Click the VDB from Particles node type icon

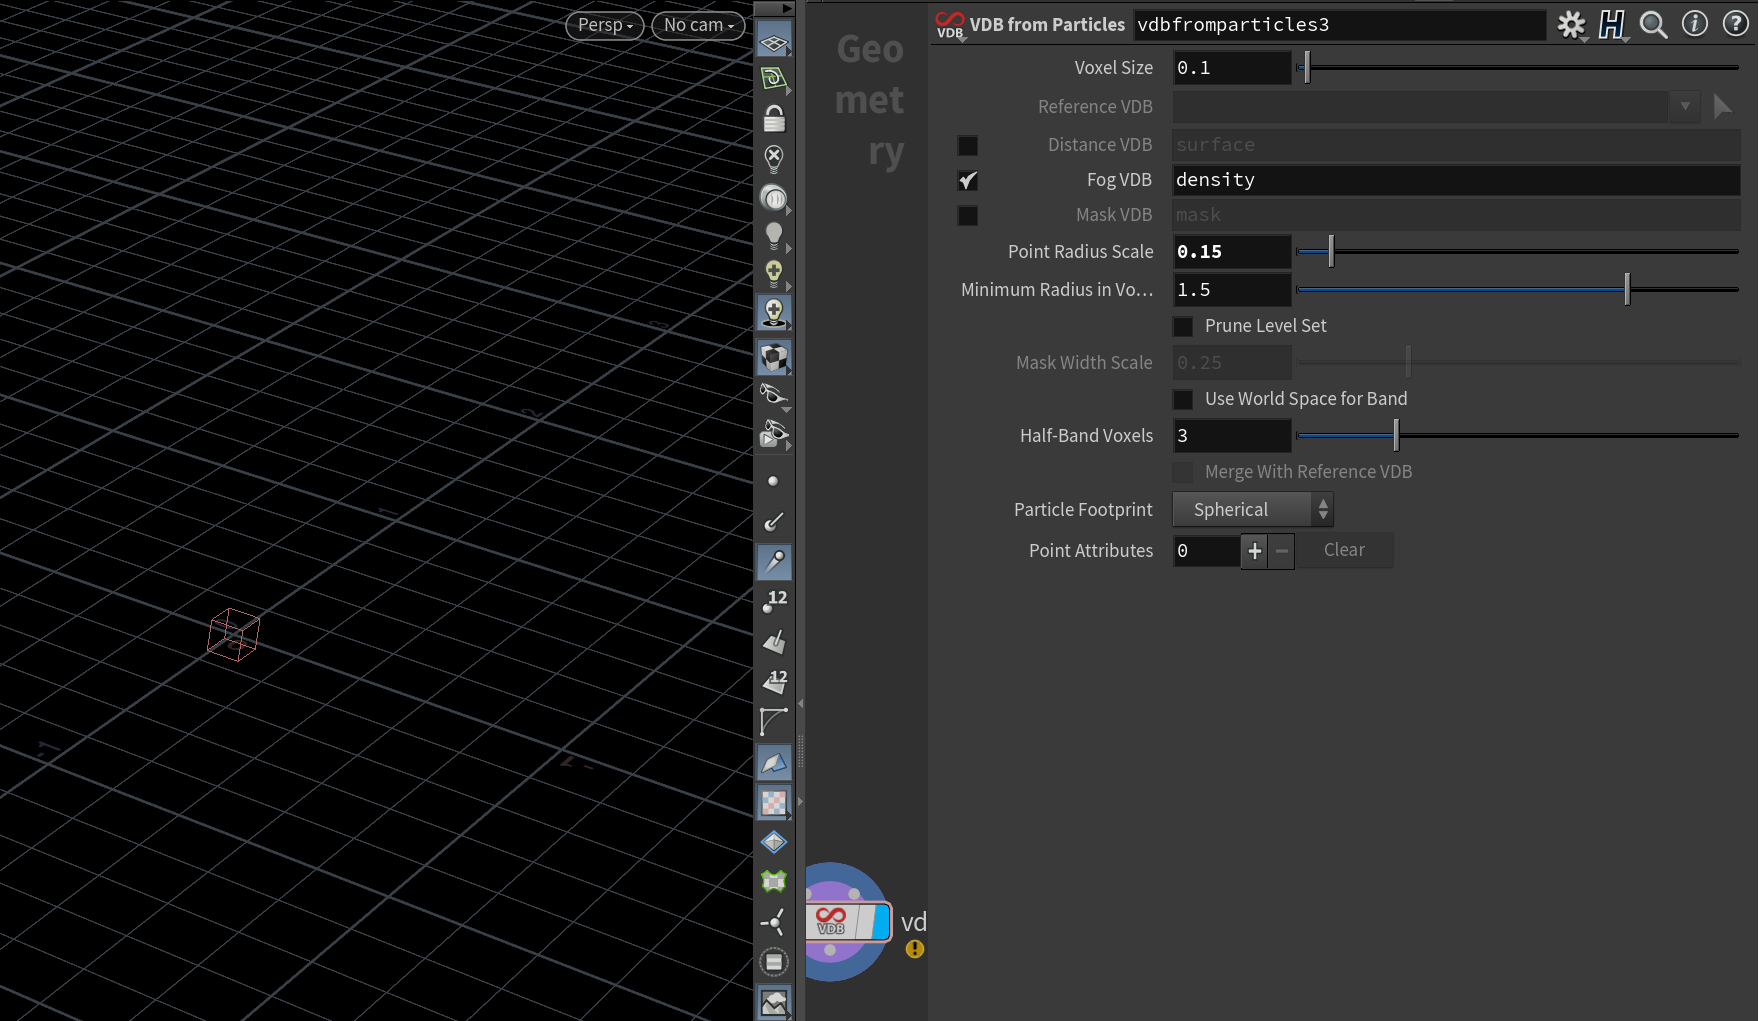(x=949, y=25)
